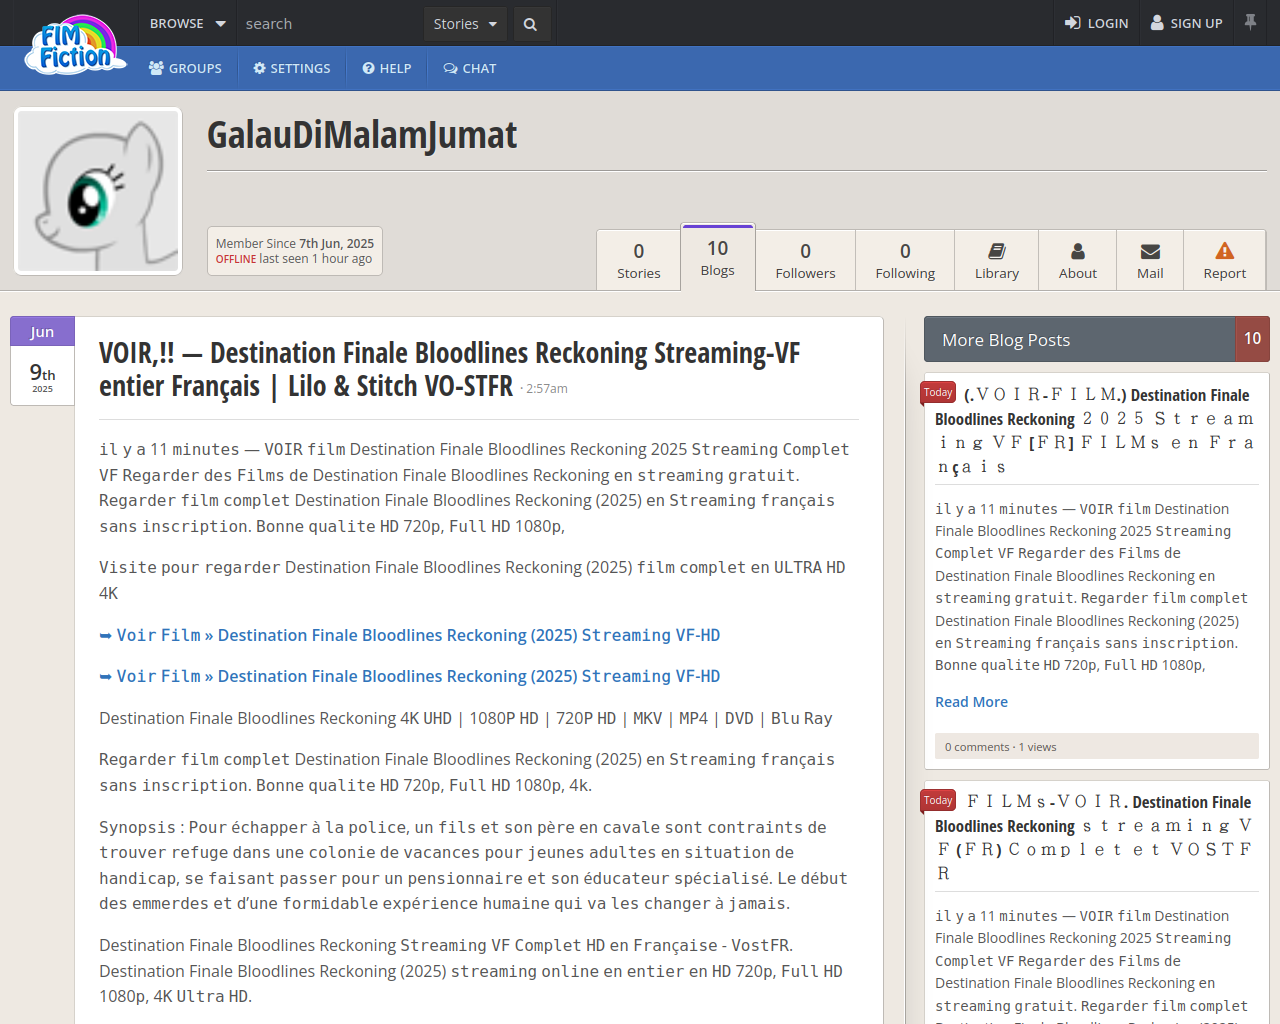Click the magnifier search button
Screen dimensions: 1280x1024
click(531, 24)
